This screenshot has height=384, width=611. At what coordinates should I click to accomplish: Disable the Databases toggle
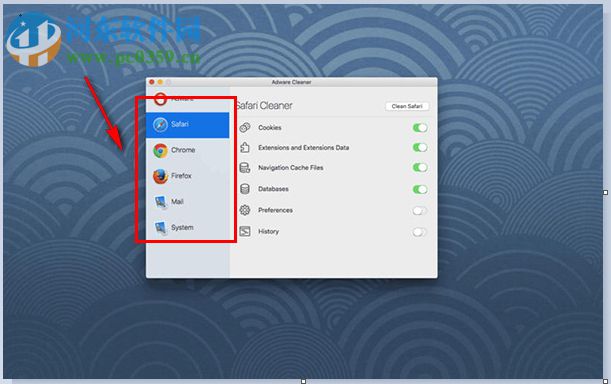[420, 189]
